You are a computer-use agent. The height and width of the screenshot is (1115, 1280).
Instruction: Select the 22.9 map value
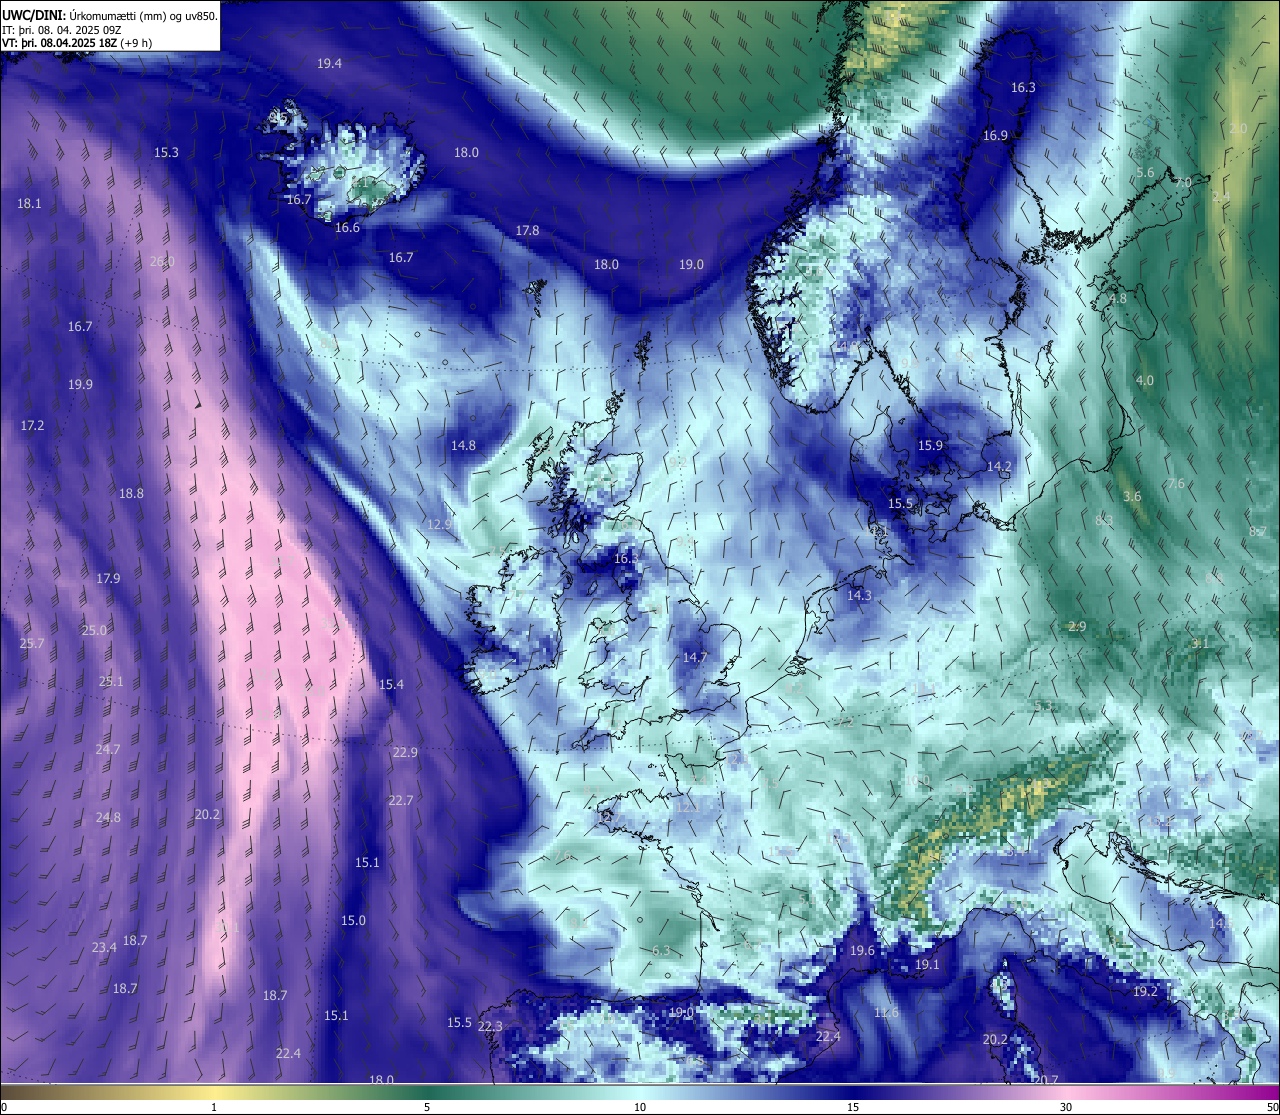405,752
